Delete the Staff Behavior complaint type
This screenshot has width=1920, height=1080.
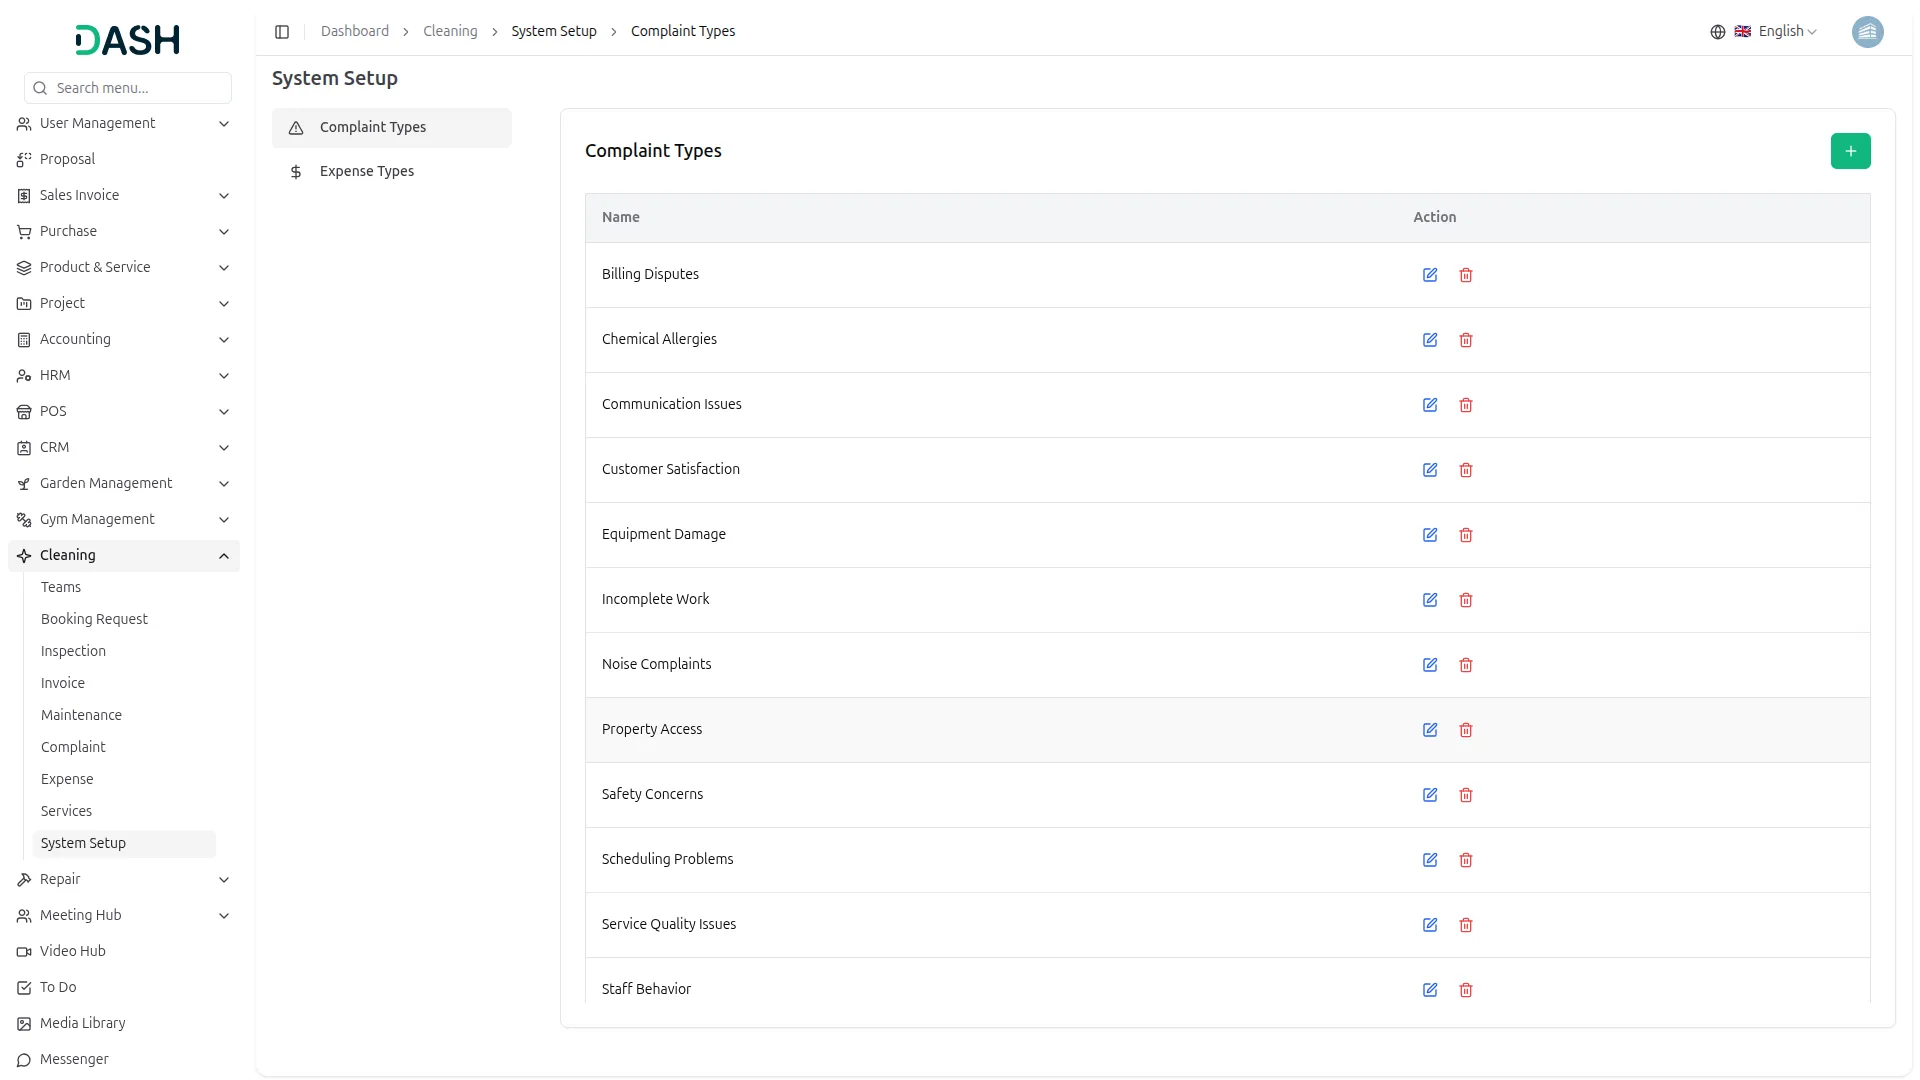1466,990
